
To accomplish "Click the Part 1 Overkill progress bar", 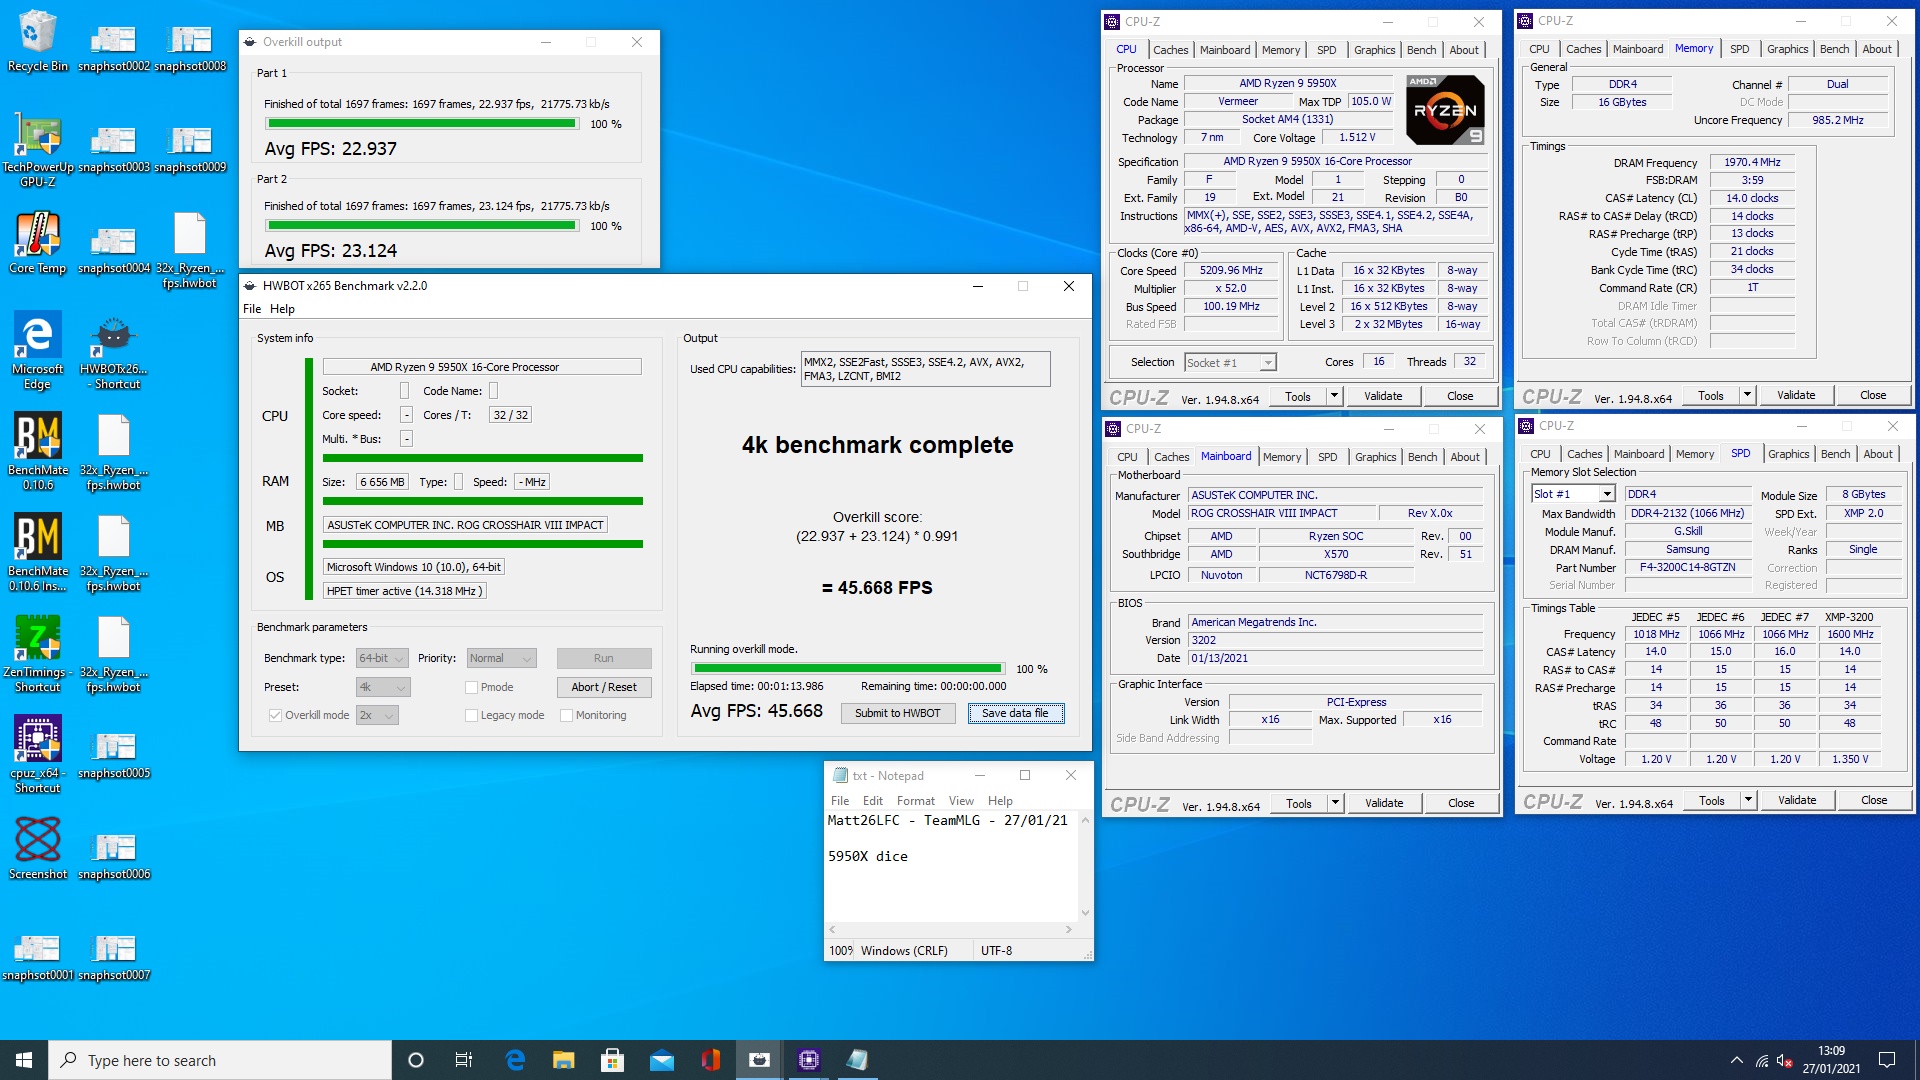I will pyautogui.click(x=421, y=124).
